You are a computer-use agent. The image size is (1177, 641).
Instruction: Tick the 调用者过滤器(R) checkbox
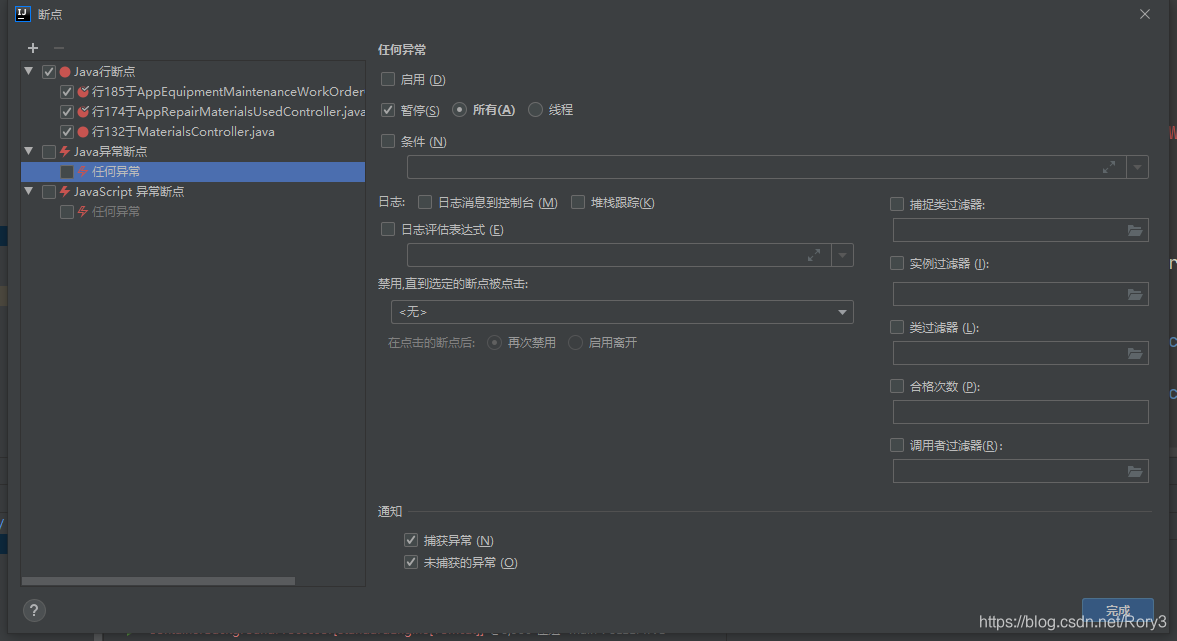[x=897, y=445]
